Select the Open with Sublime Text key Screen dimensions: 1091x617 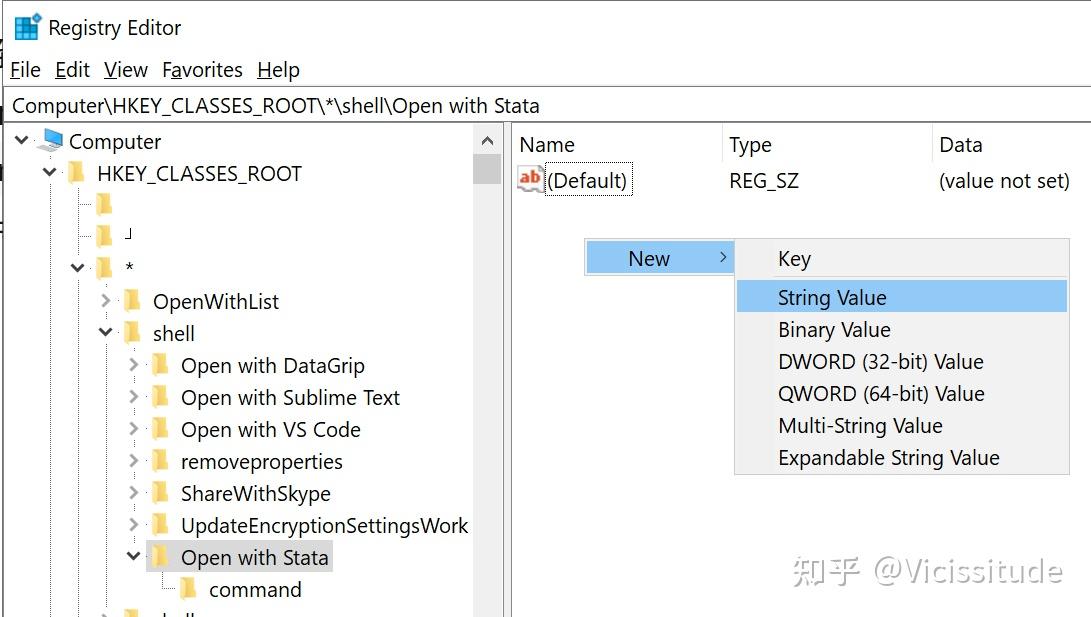pos(290,398)
